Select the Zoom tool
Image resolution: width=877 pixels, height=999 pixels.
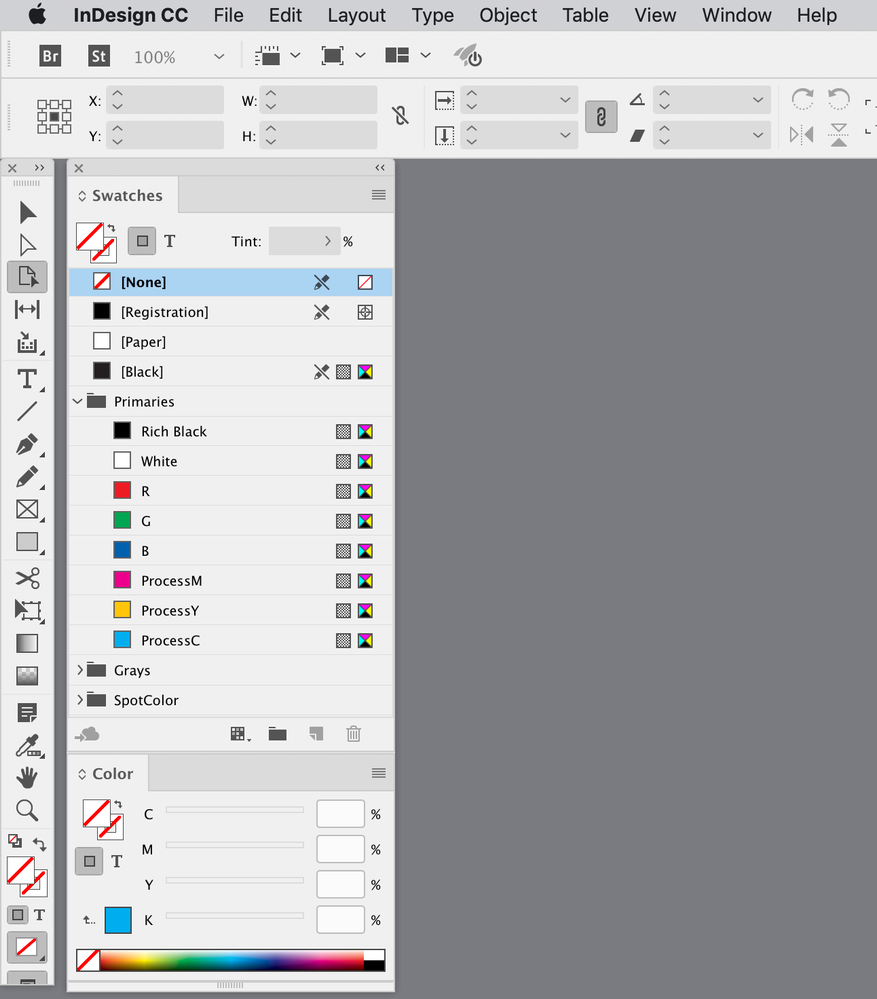(27, 810)
